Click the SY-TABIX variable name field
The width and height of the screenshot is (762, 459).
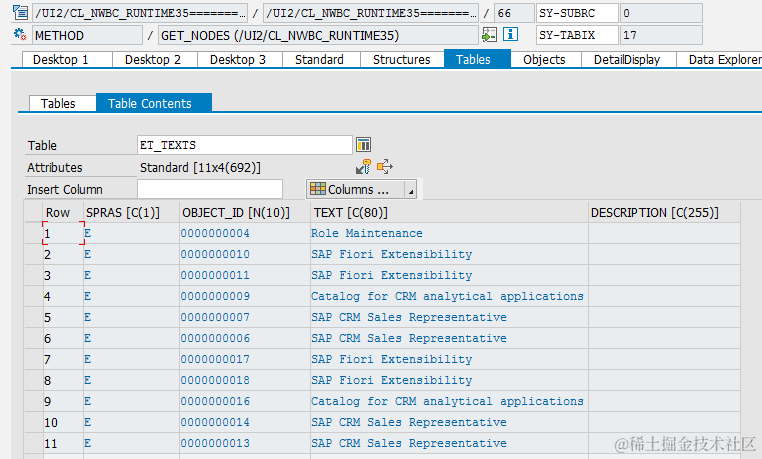[577, 35]
